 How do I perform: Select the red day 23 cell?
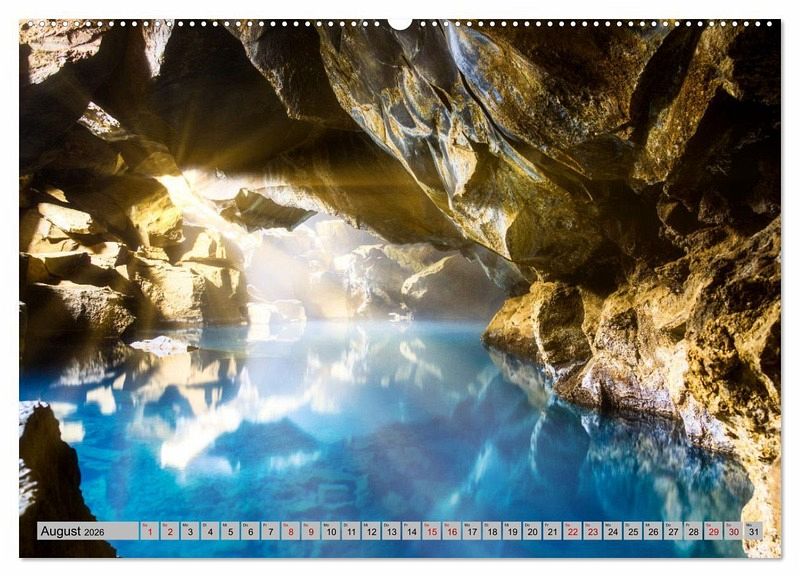pyautogui.click(x=593, y=531)
